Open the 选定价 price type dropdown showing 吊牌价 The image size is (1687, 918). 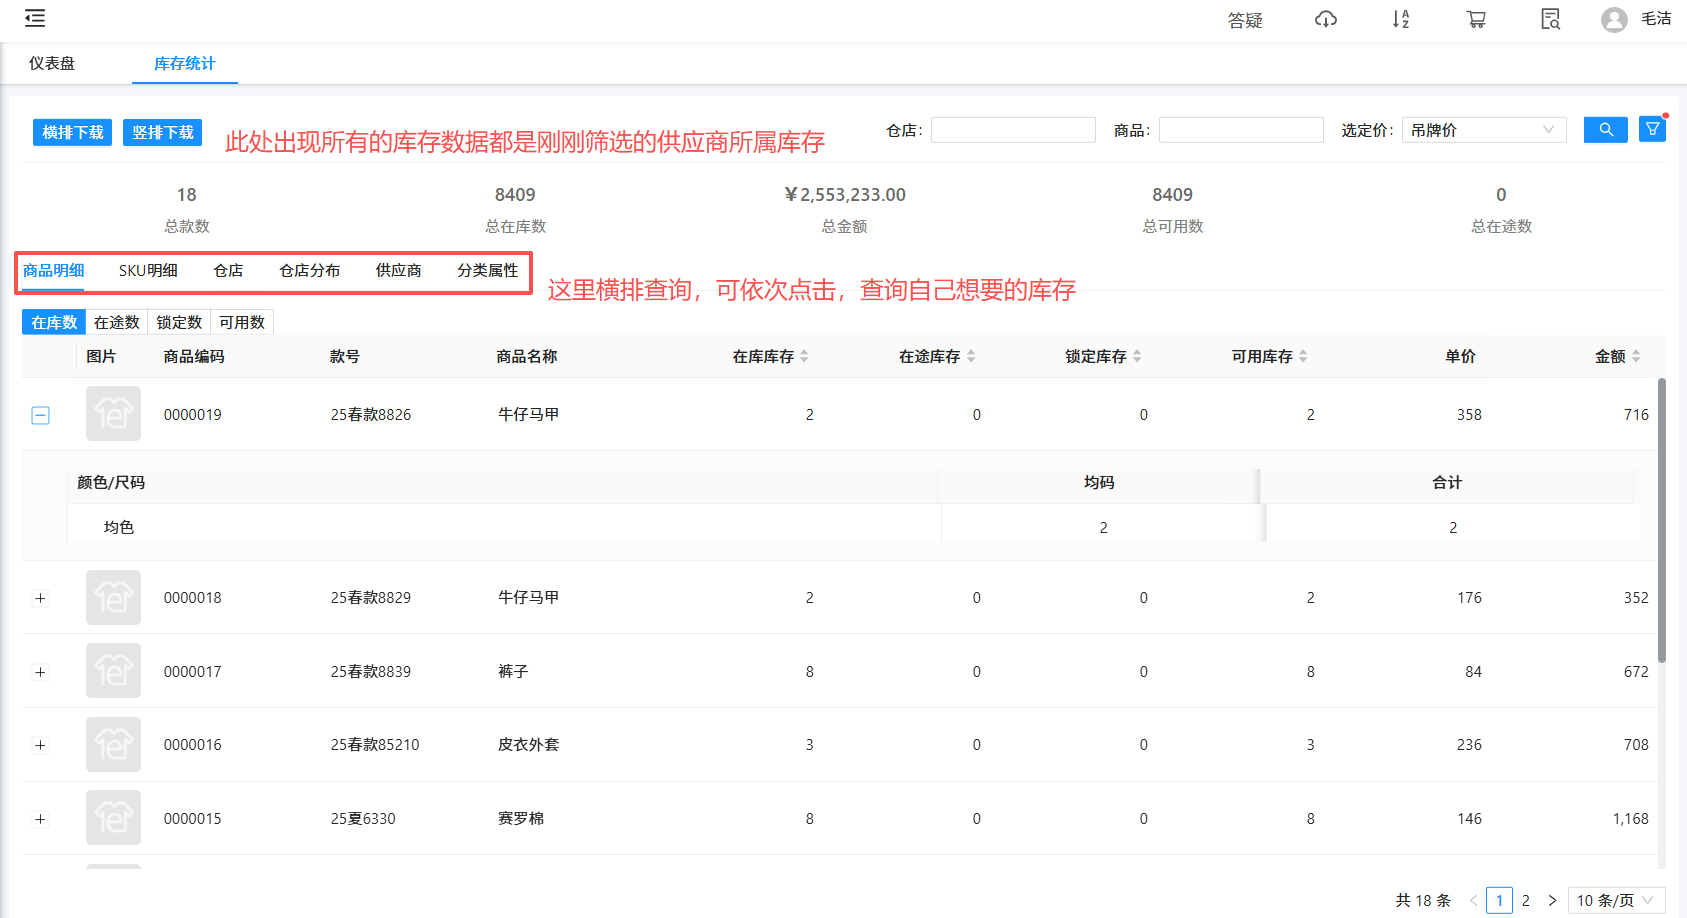point(1483,129)
